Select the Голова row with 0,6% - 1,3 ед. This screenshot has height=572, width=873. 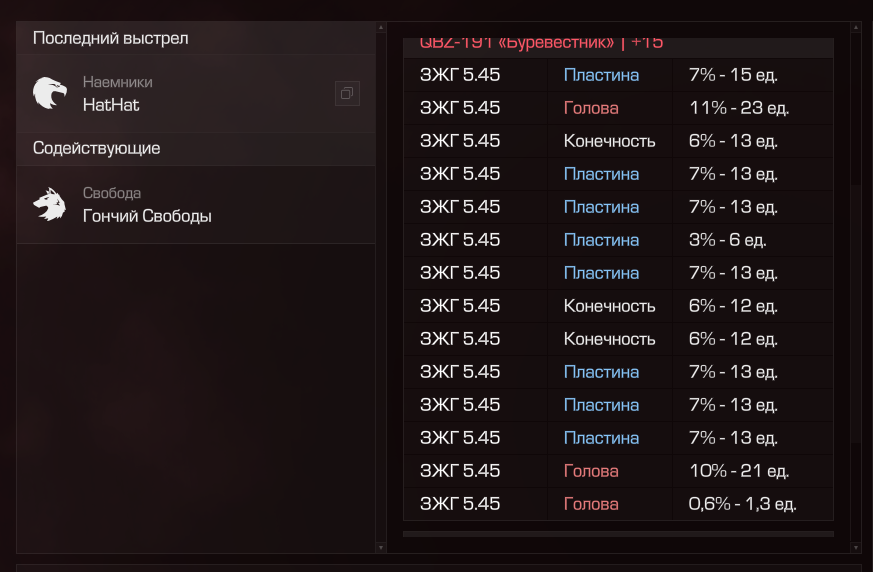pos(618,503)
